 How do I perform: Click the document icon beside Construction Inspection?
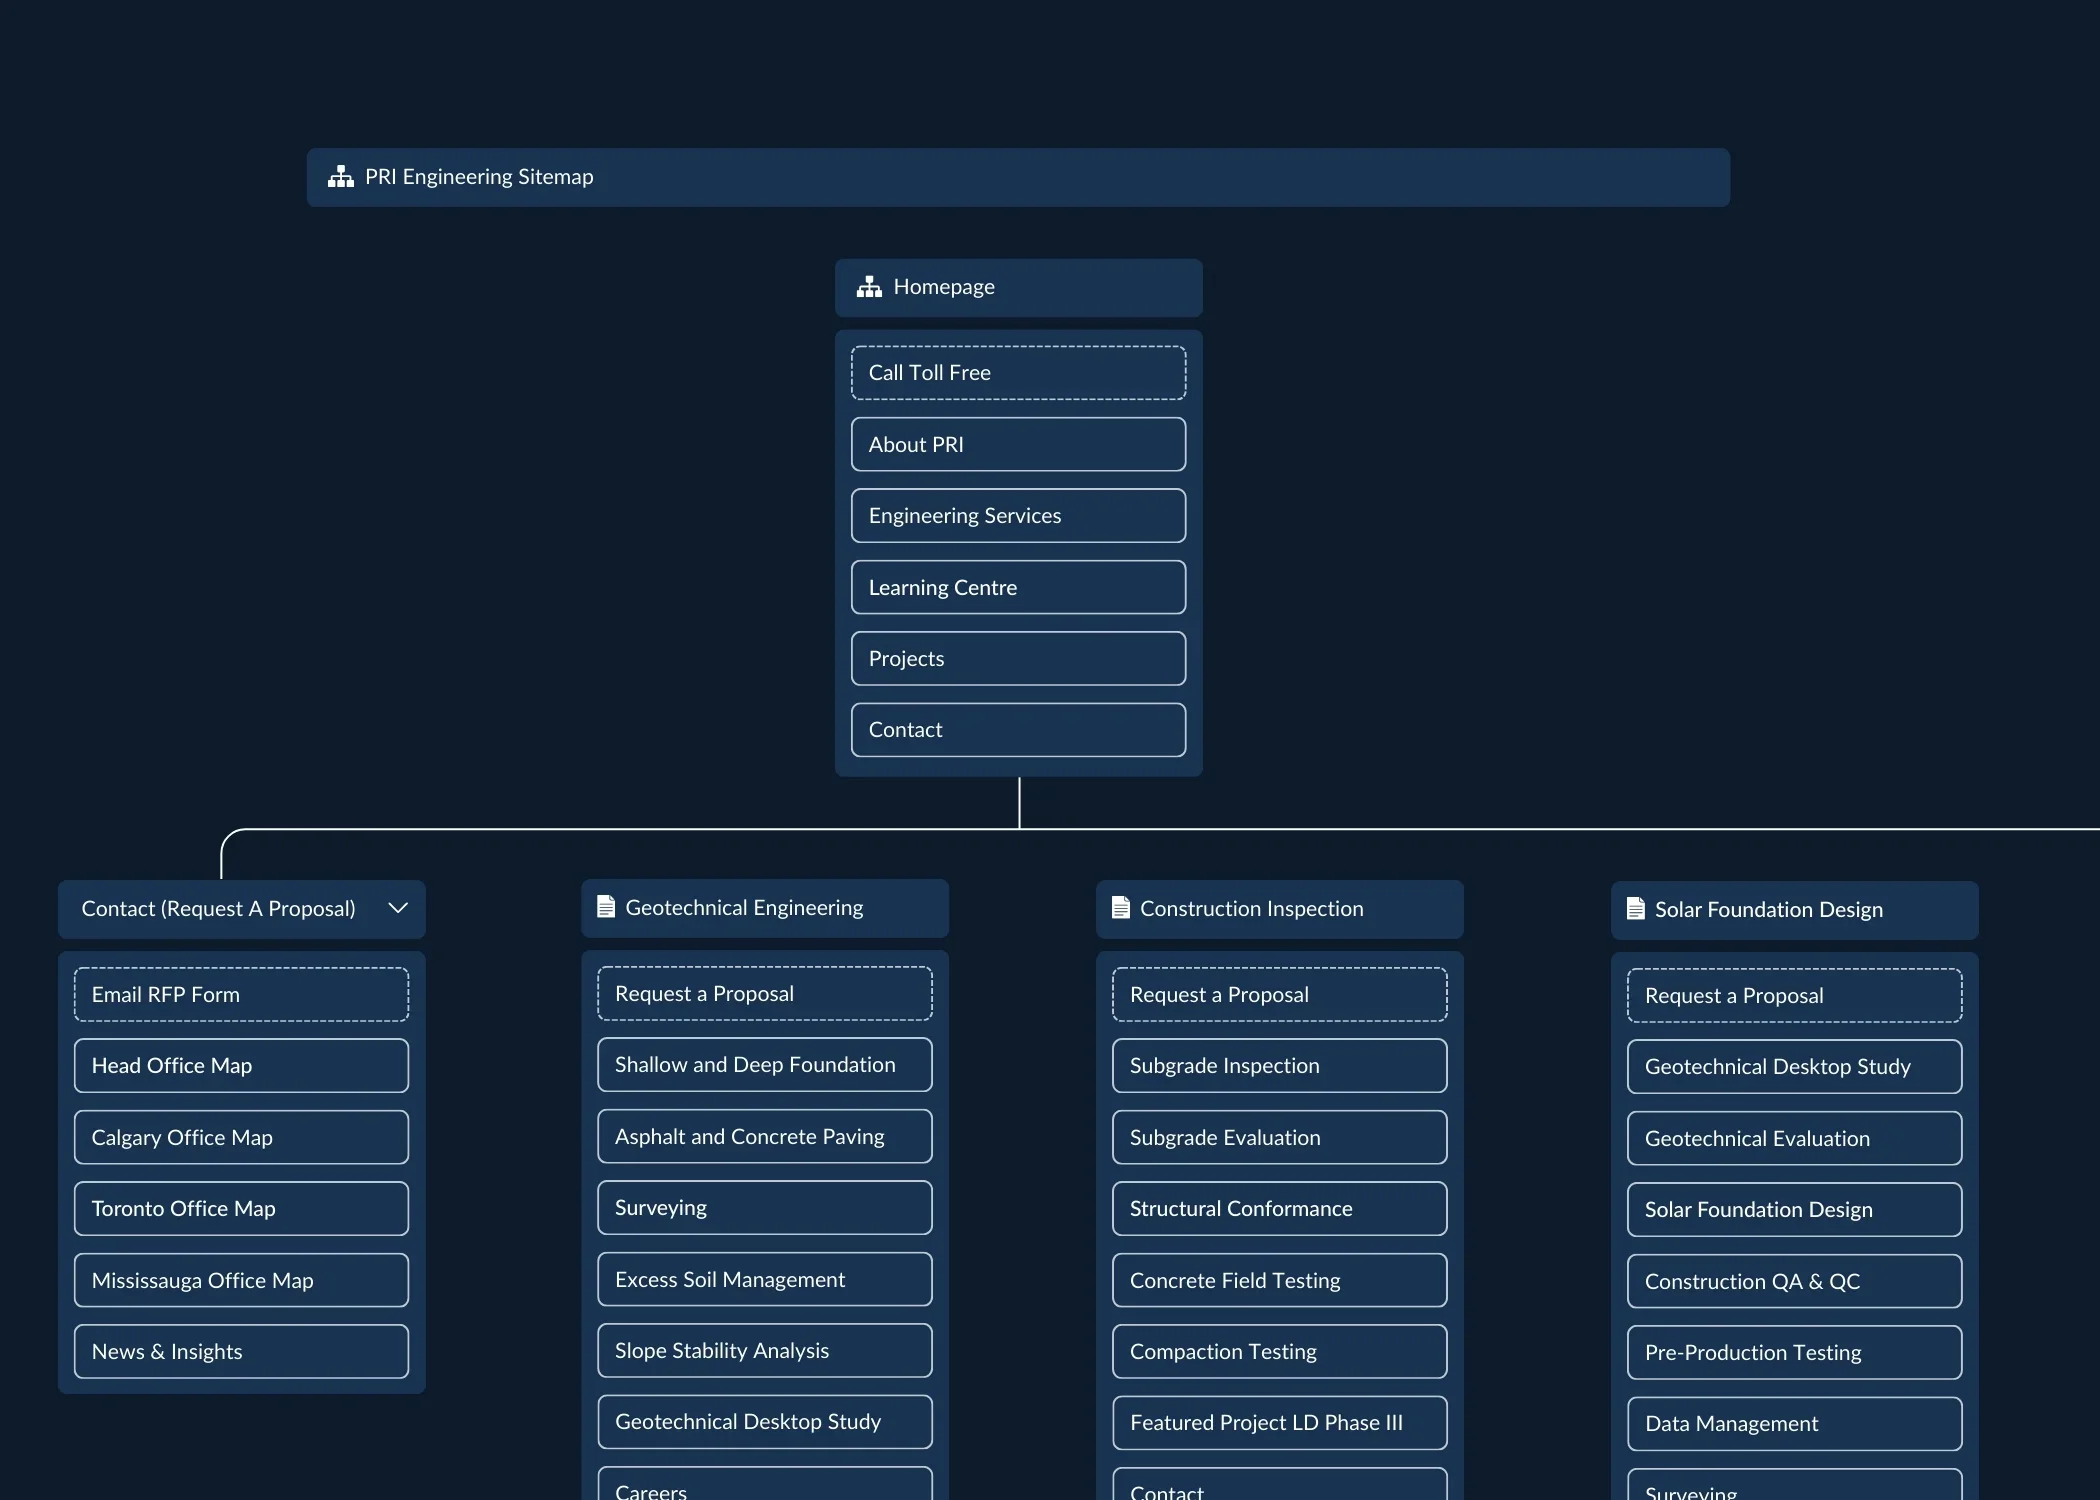point(1121,908)
